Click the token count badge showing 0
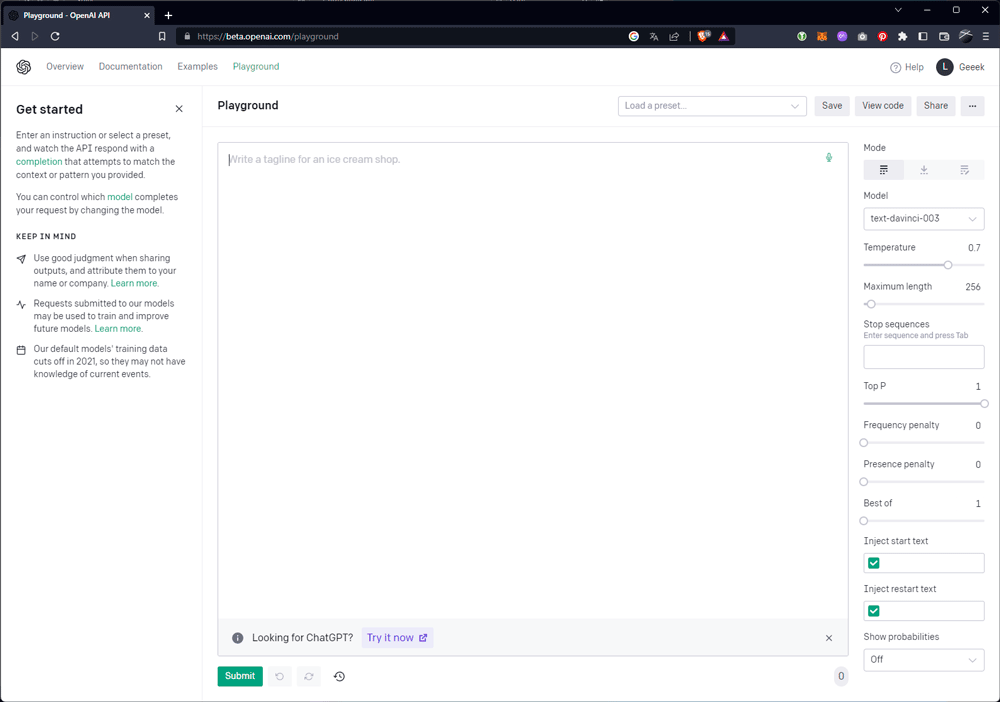This screenshot has width=1000, height=702. 841,676
